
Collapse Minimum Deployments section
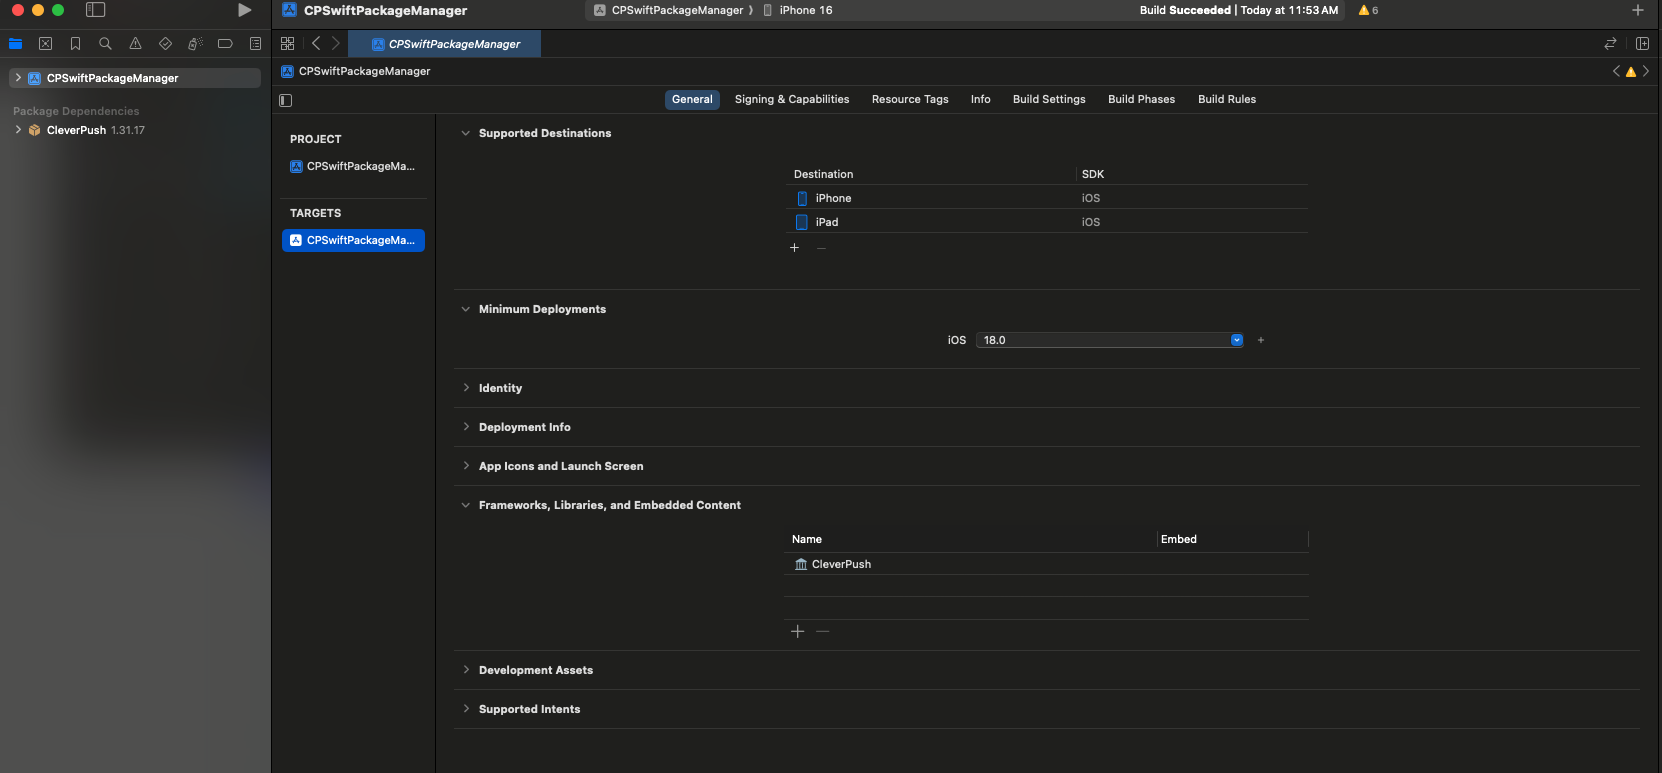tap(465, 309)
